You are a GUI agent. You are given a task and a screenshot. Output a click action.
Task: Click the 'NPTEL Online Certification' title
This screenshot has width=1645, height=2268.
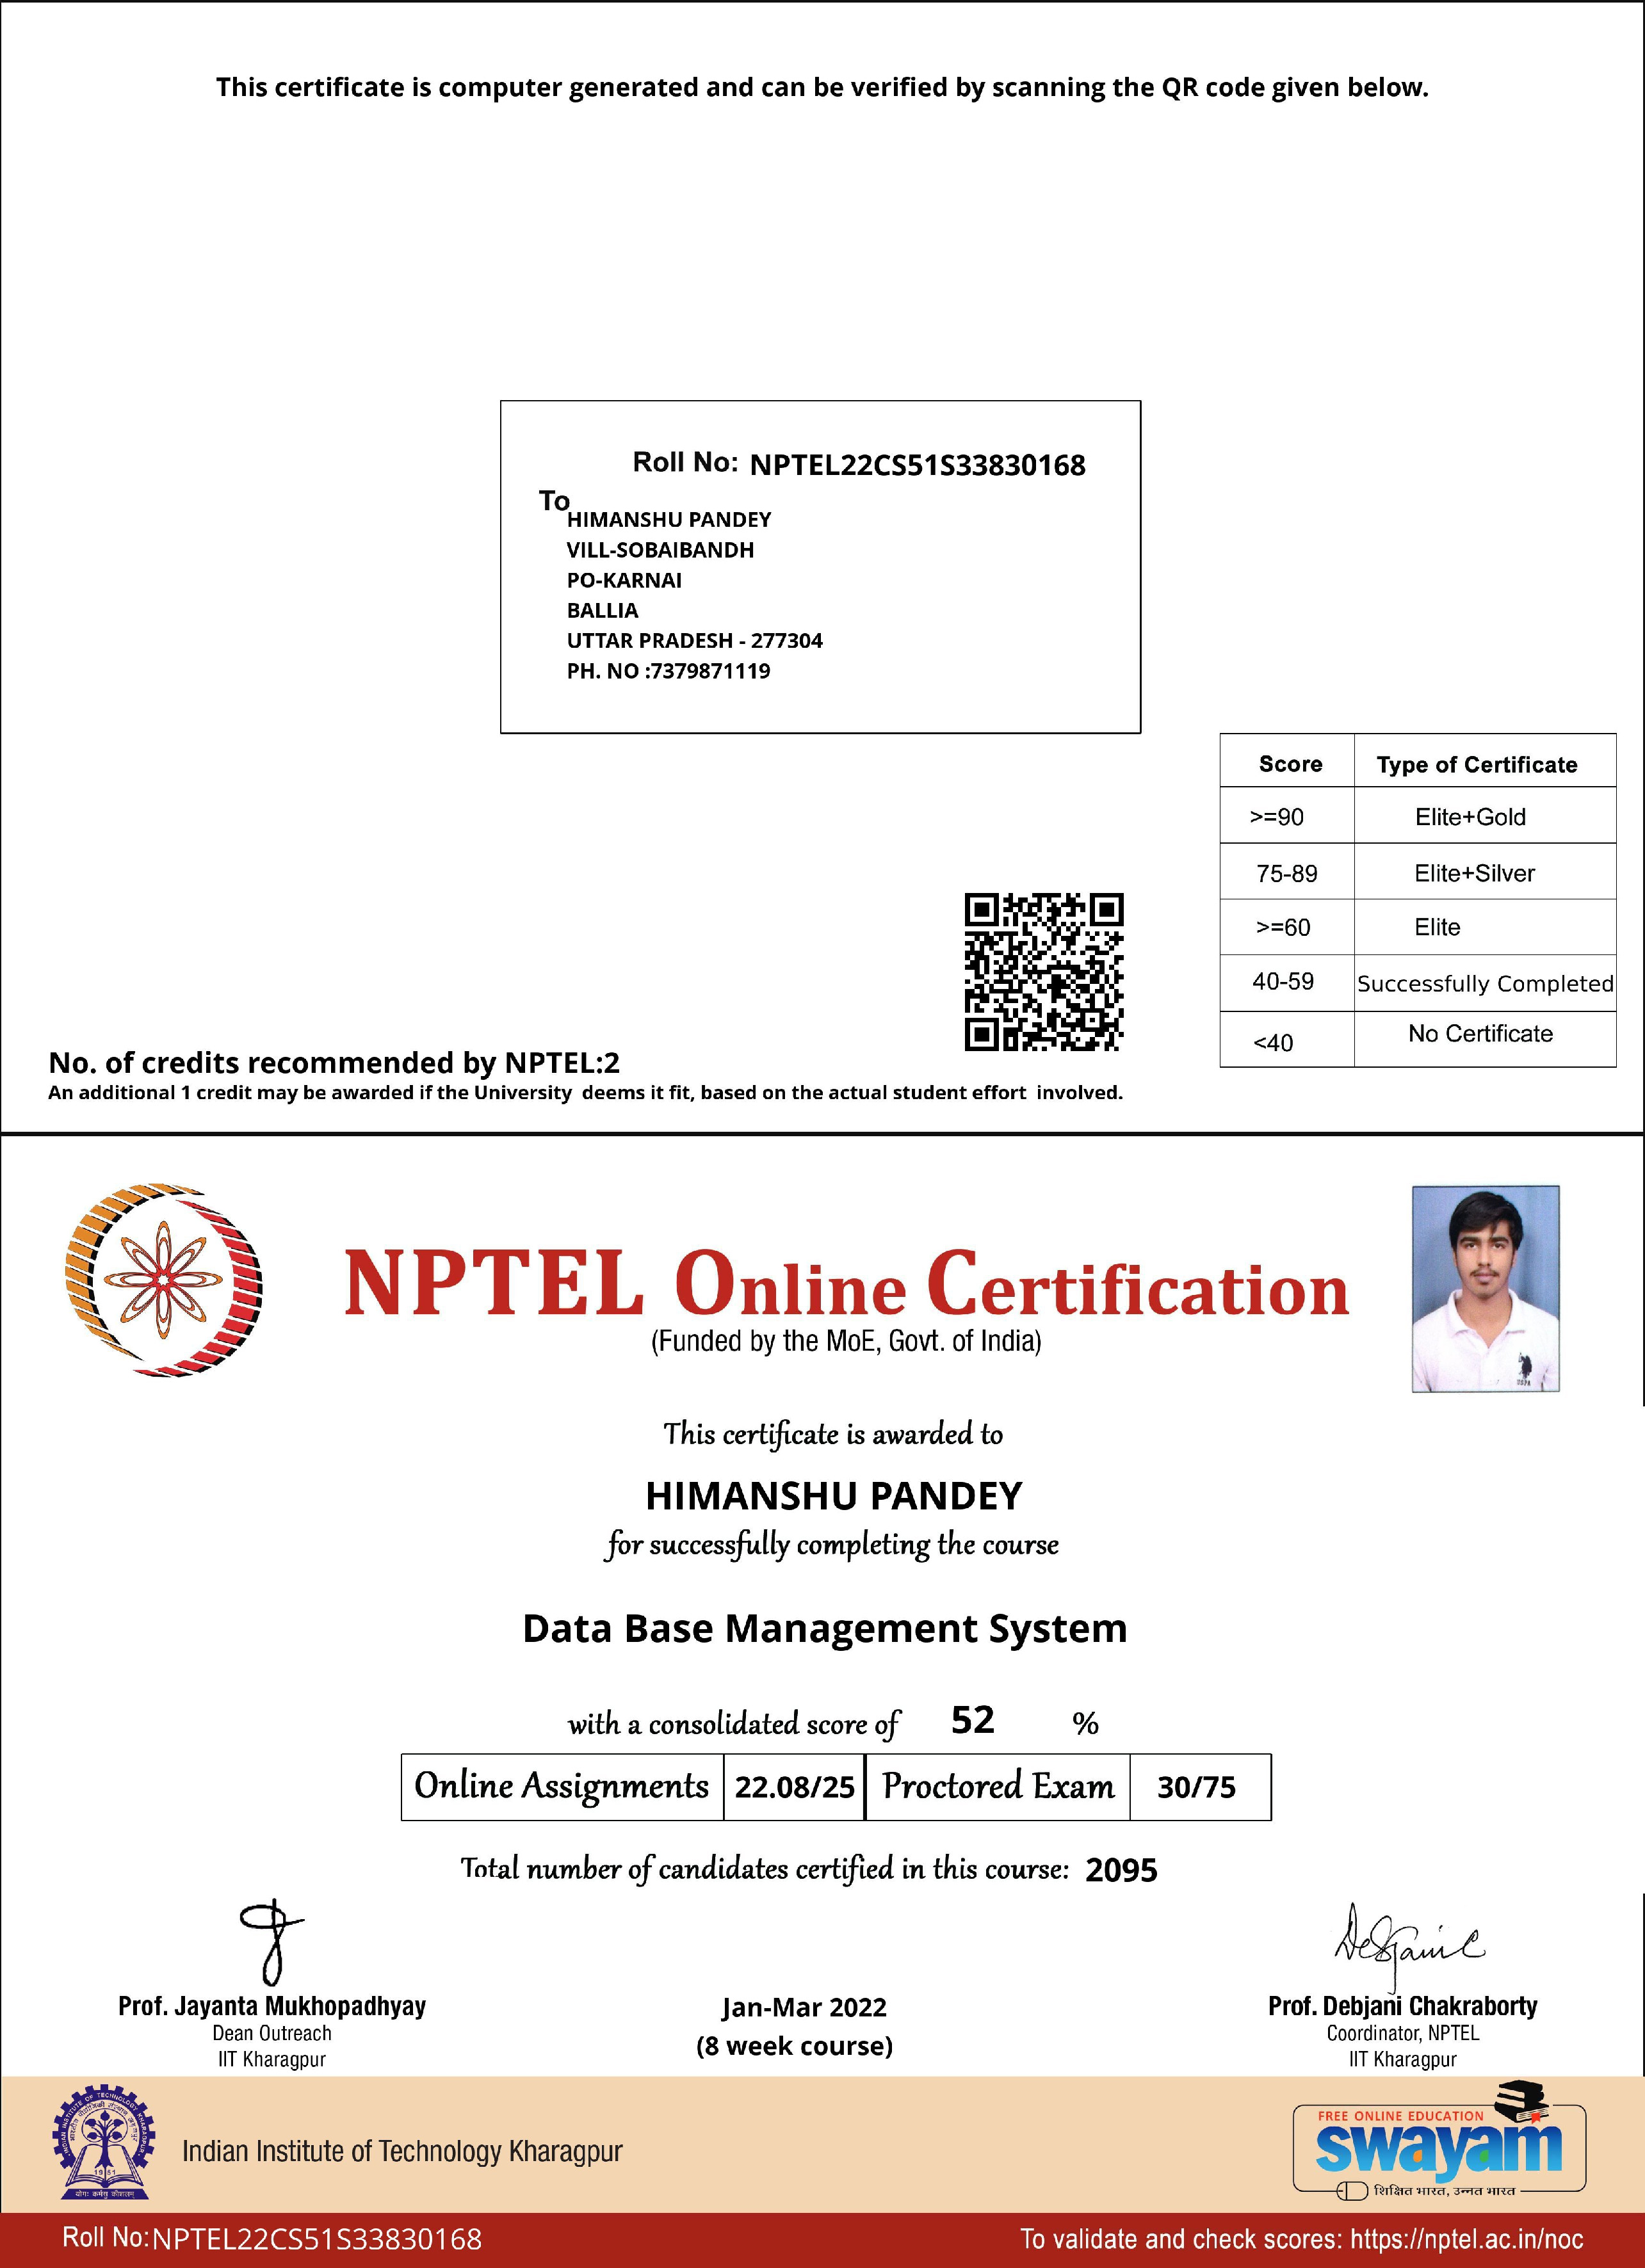point(846,1284)
